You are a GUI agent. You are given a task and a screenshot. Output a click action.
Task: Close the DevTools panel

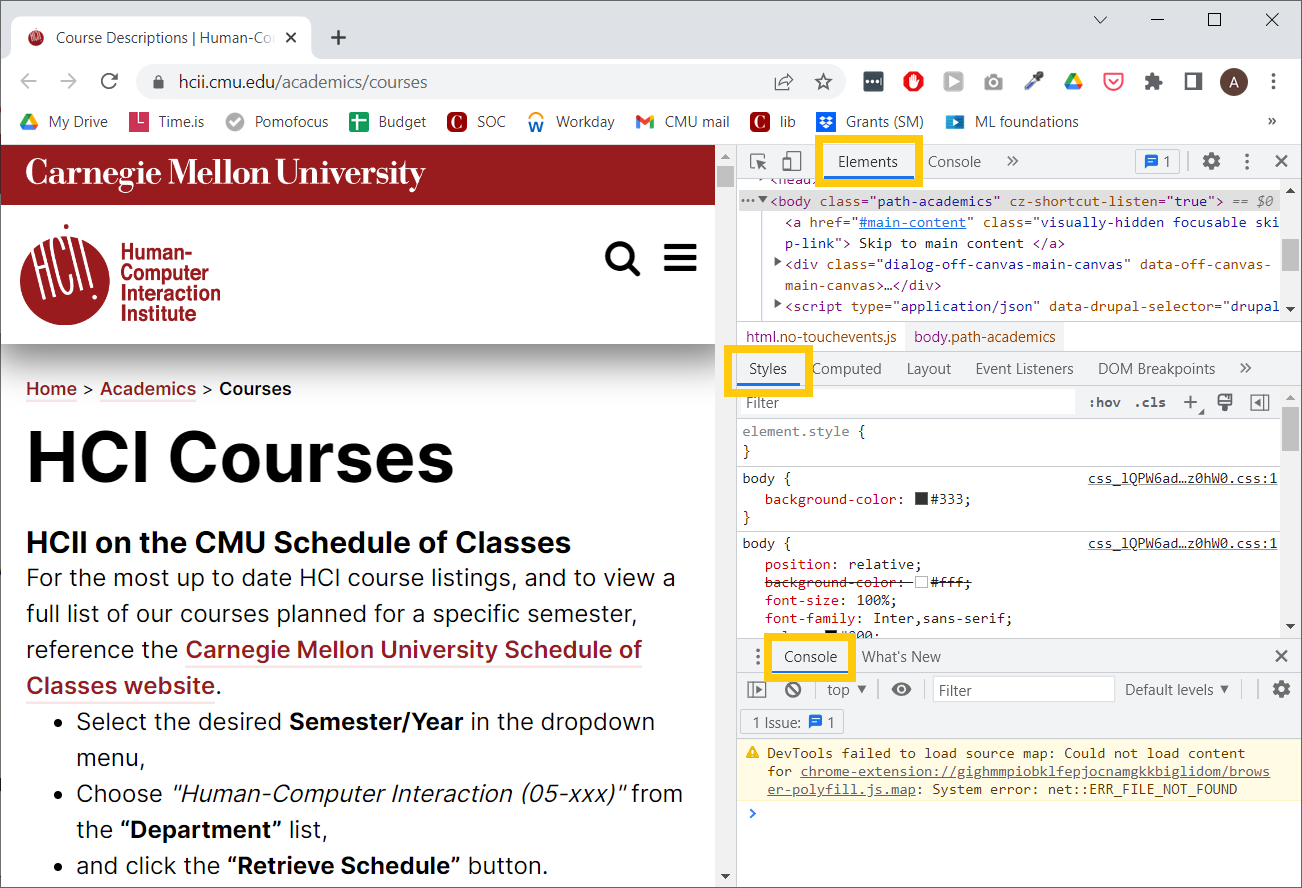click(x=1281, y=161)
